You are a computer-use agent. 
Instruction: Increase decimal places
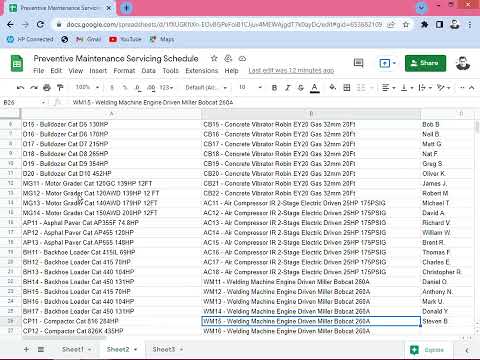(x=151, y=88)
